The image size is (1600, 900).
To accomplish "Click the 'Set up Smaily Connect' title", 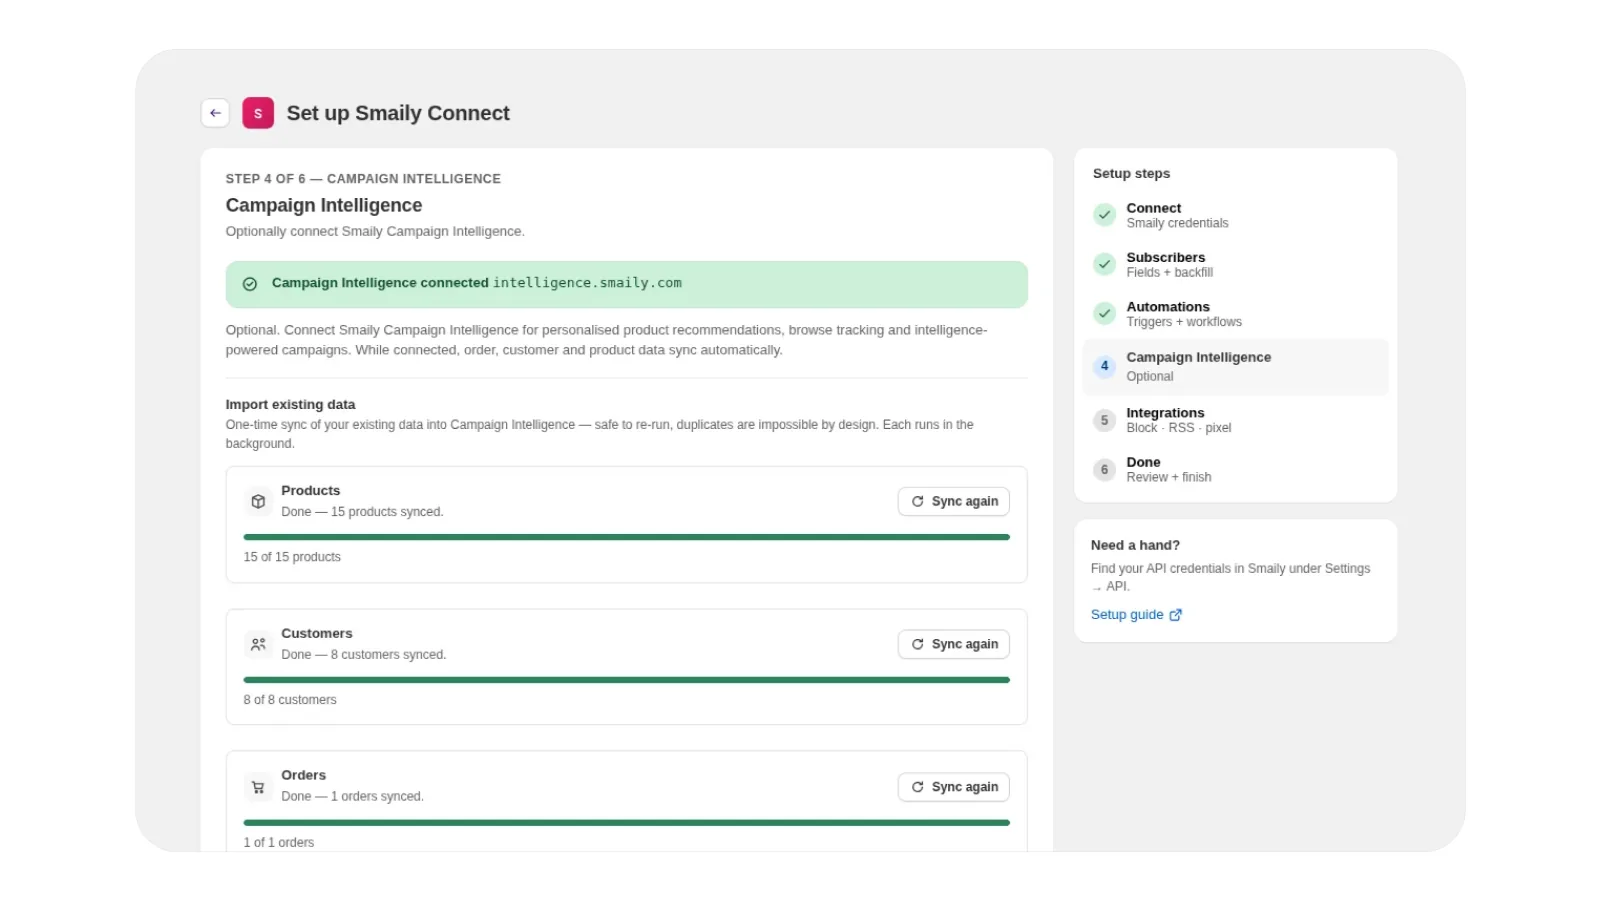I will pos(398,113).
